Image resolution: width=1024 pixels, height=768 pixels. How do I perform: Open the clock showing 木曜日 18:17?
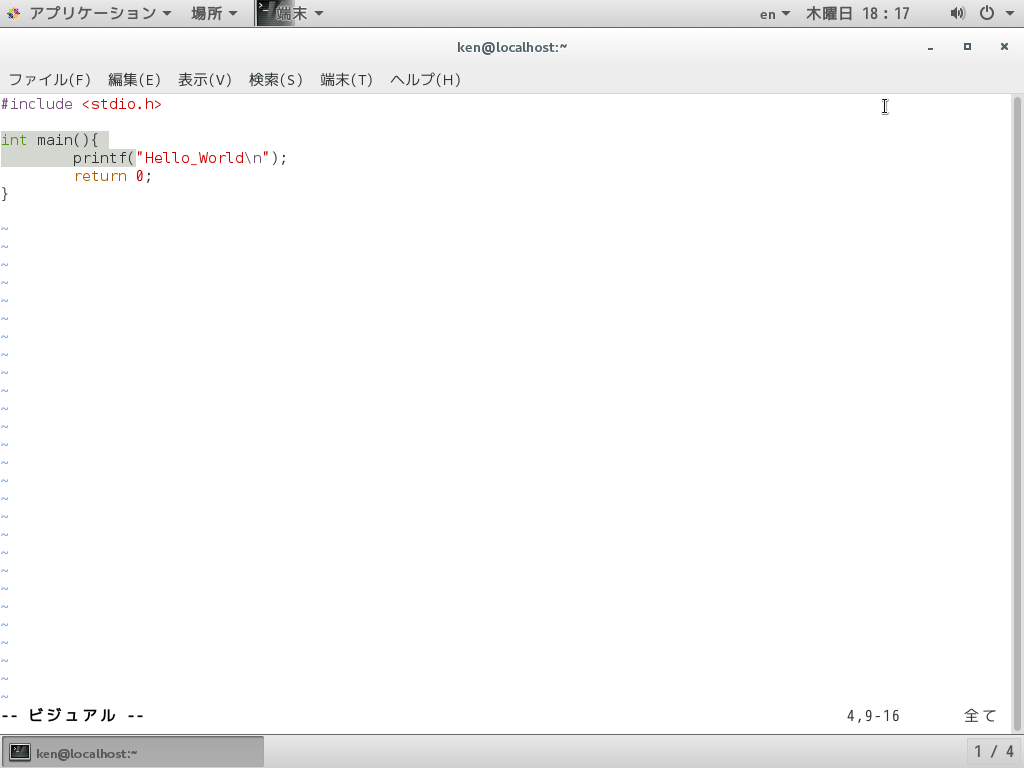click(857, 14)
